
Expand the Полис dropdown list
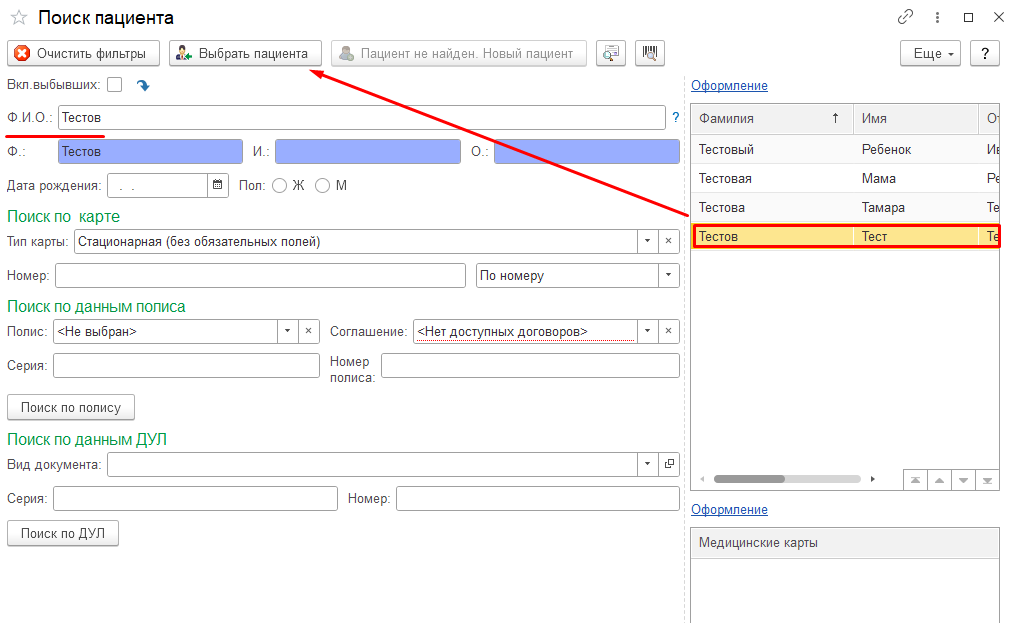coord(288,331)
